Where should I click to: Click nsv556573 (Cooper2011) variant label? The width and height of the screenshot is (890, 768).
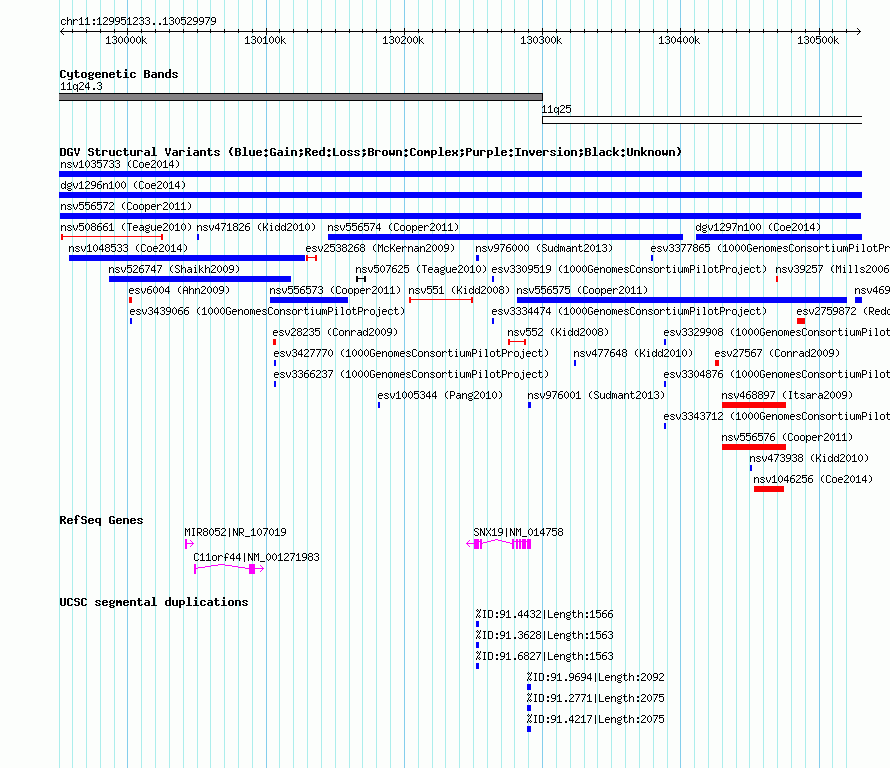point(335,291)
